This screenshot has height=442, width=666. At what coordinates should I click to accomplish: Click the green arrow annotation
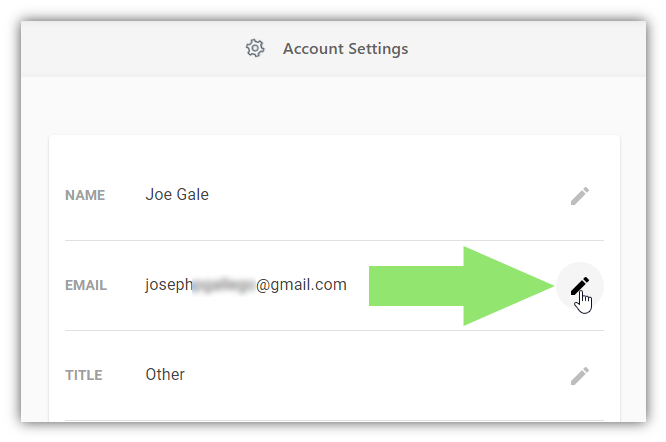[462, 286]
